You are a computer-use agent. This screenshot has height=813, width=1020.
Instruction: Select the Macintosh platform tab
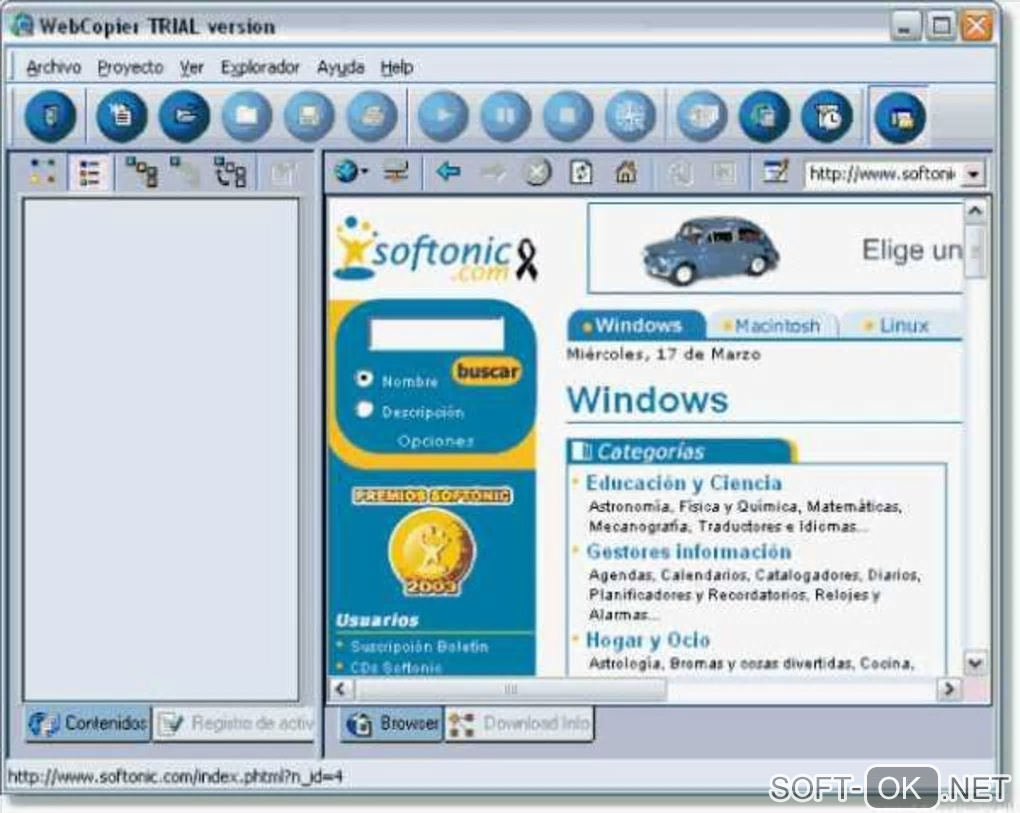coord(773,325)
